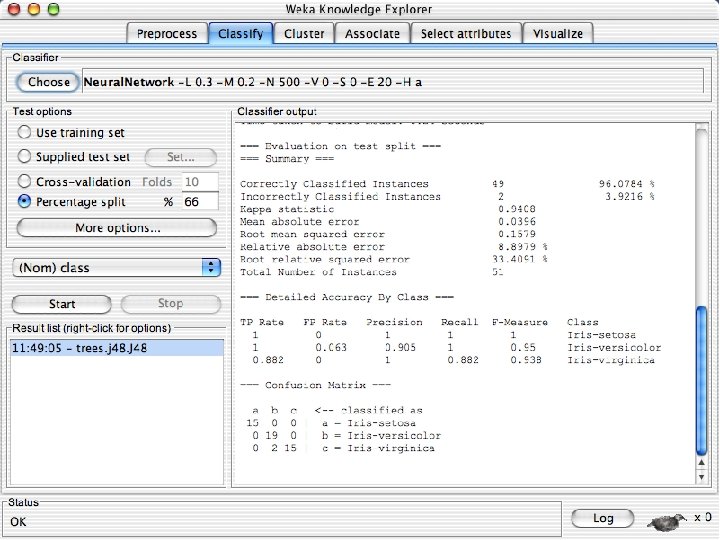Click the scrollbar down arrow in output
The height and width of the screenshot is (540, 720).
[x=701, y=477]
